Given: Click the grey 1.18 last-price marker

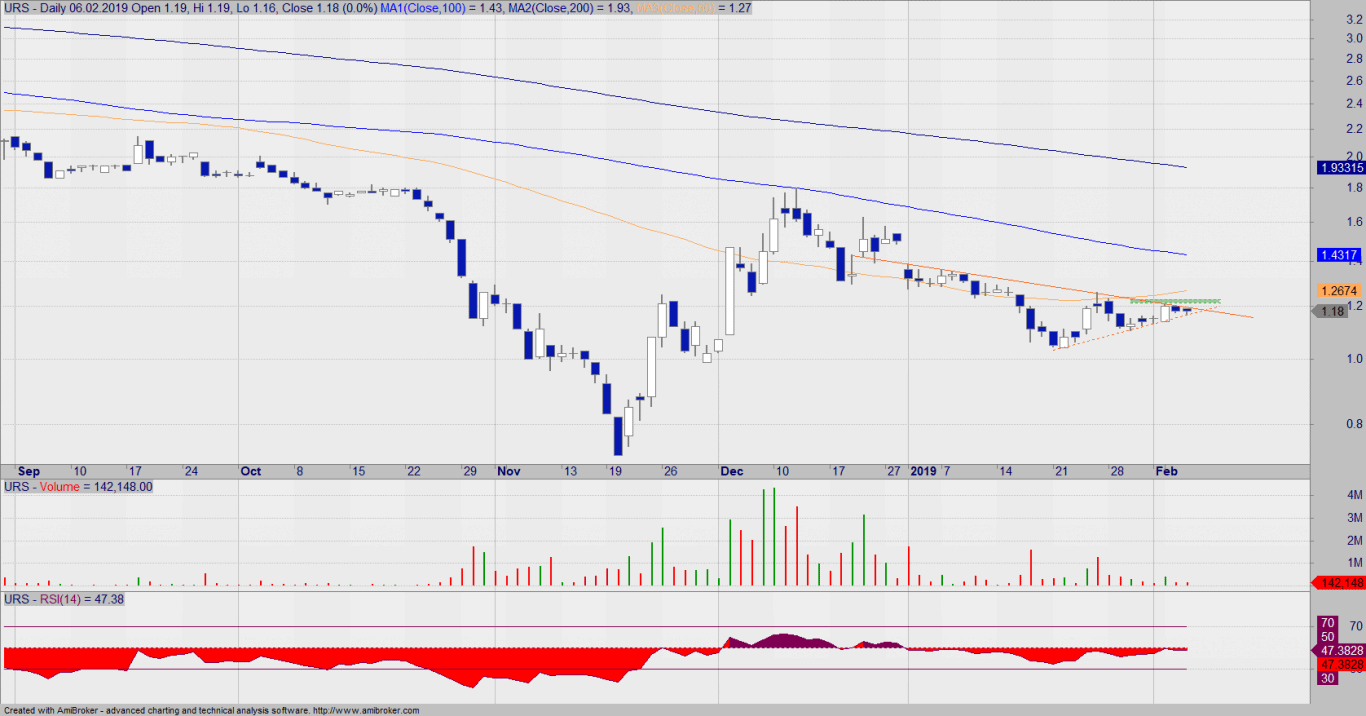Looking at the screenshot, I should click(x=1335, y=312).
